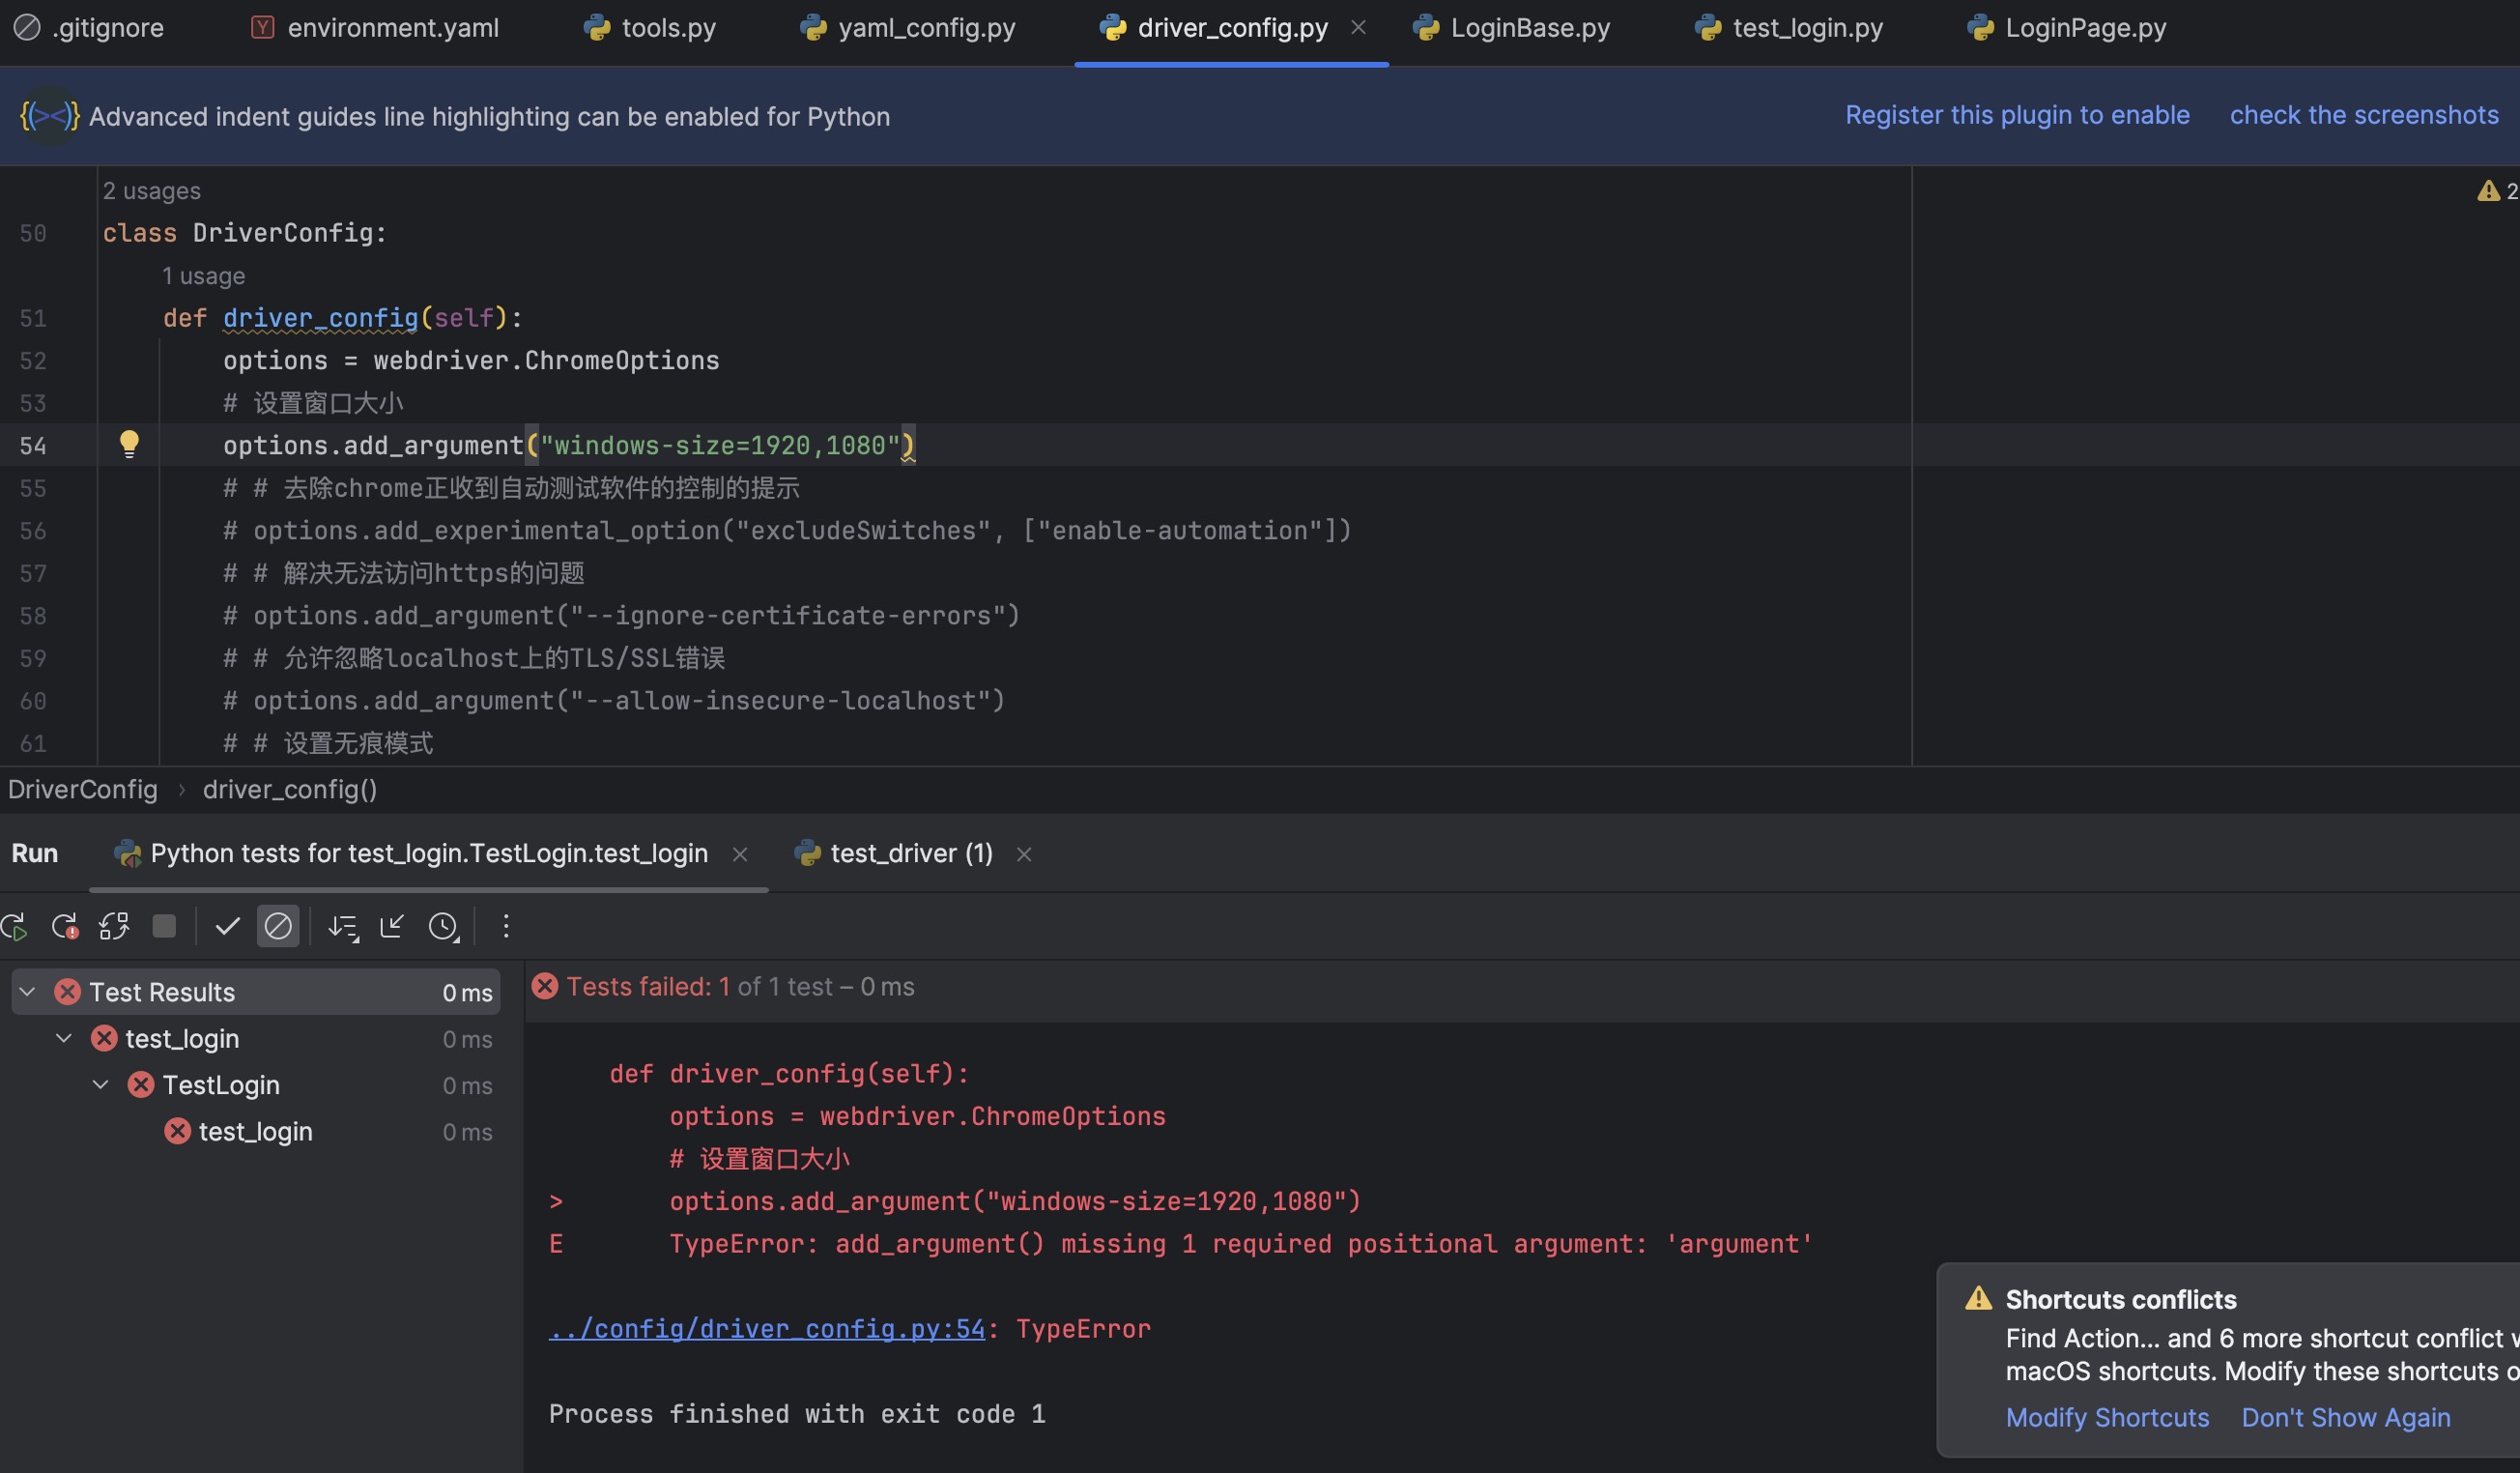Close the driver_config.py tab
The image size is (2520, 1473).
click(x=1358, y=28)
